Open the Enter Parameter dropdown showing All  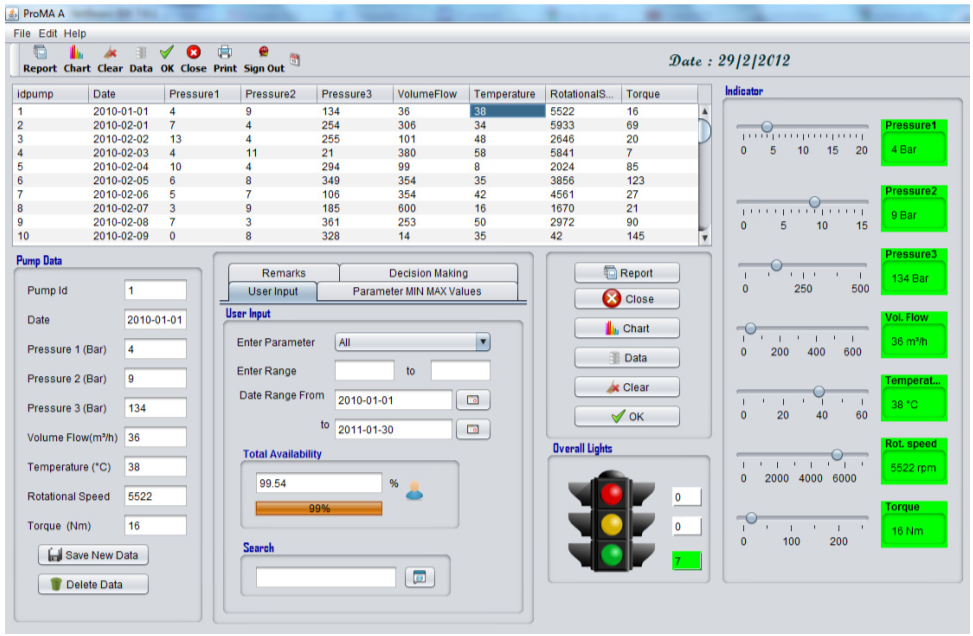483,340
